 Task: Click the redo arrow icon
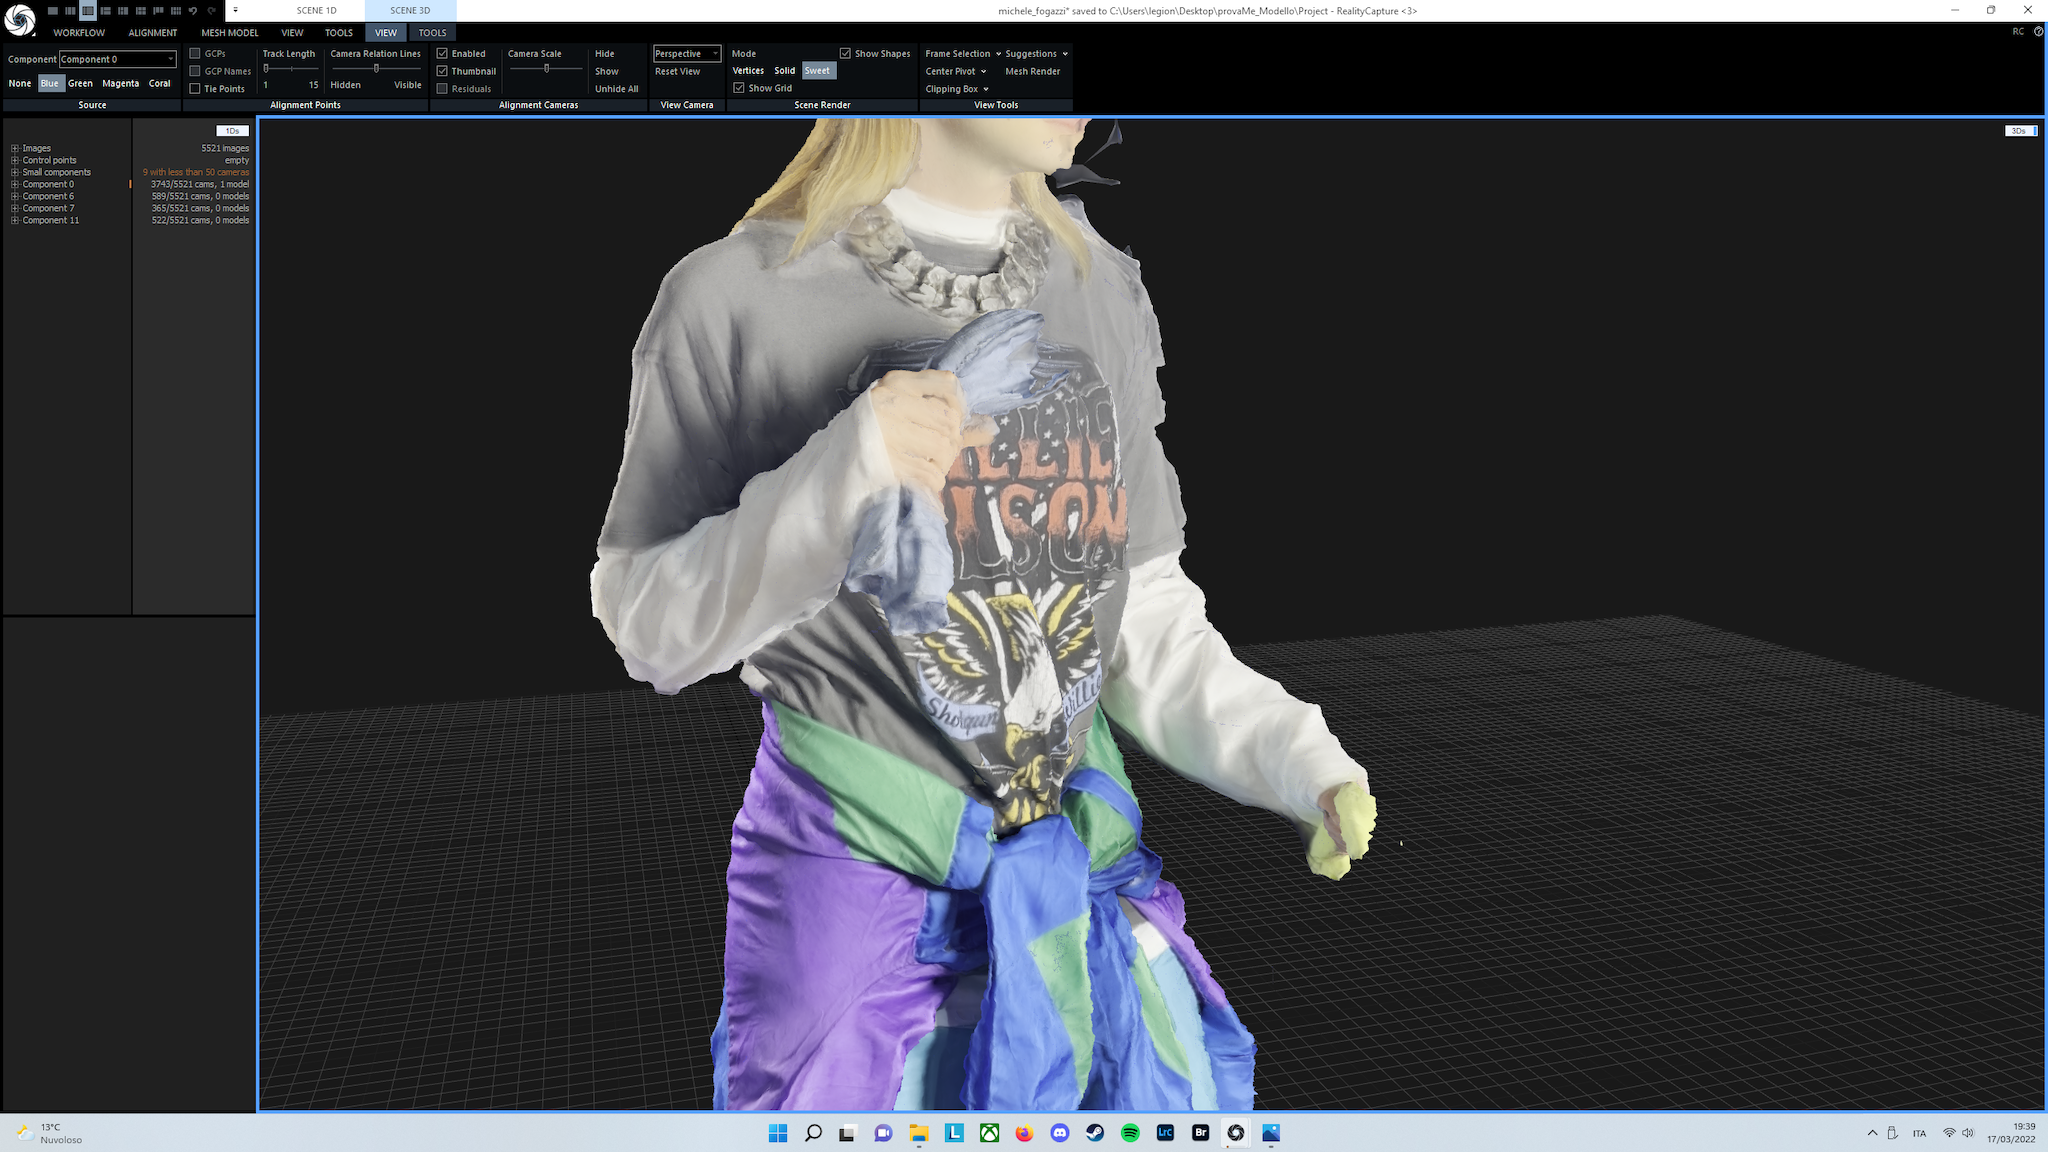coord(211,11)
